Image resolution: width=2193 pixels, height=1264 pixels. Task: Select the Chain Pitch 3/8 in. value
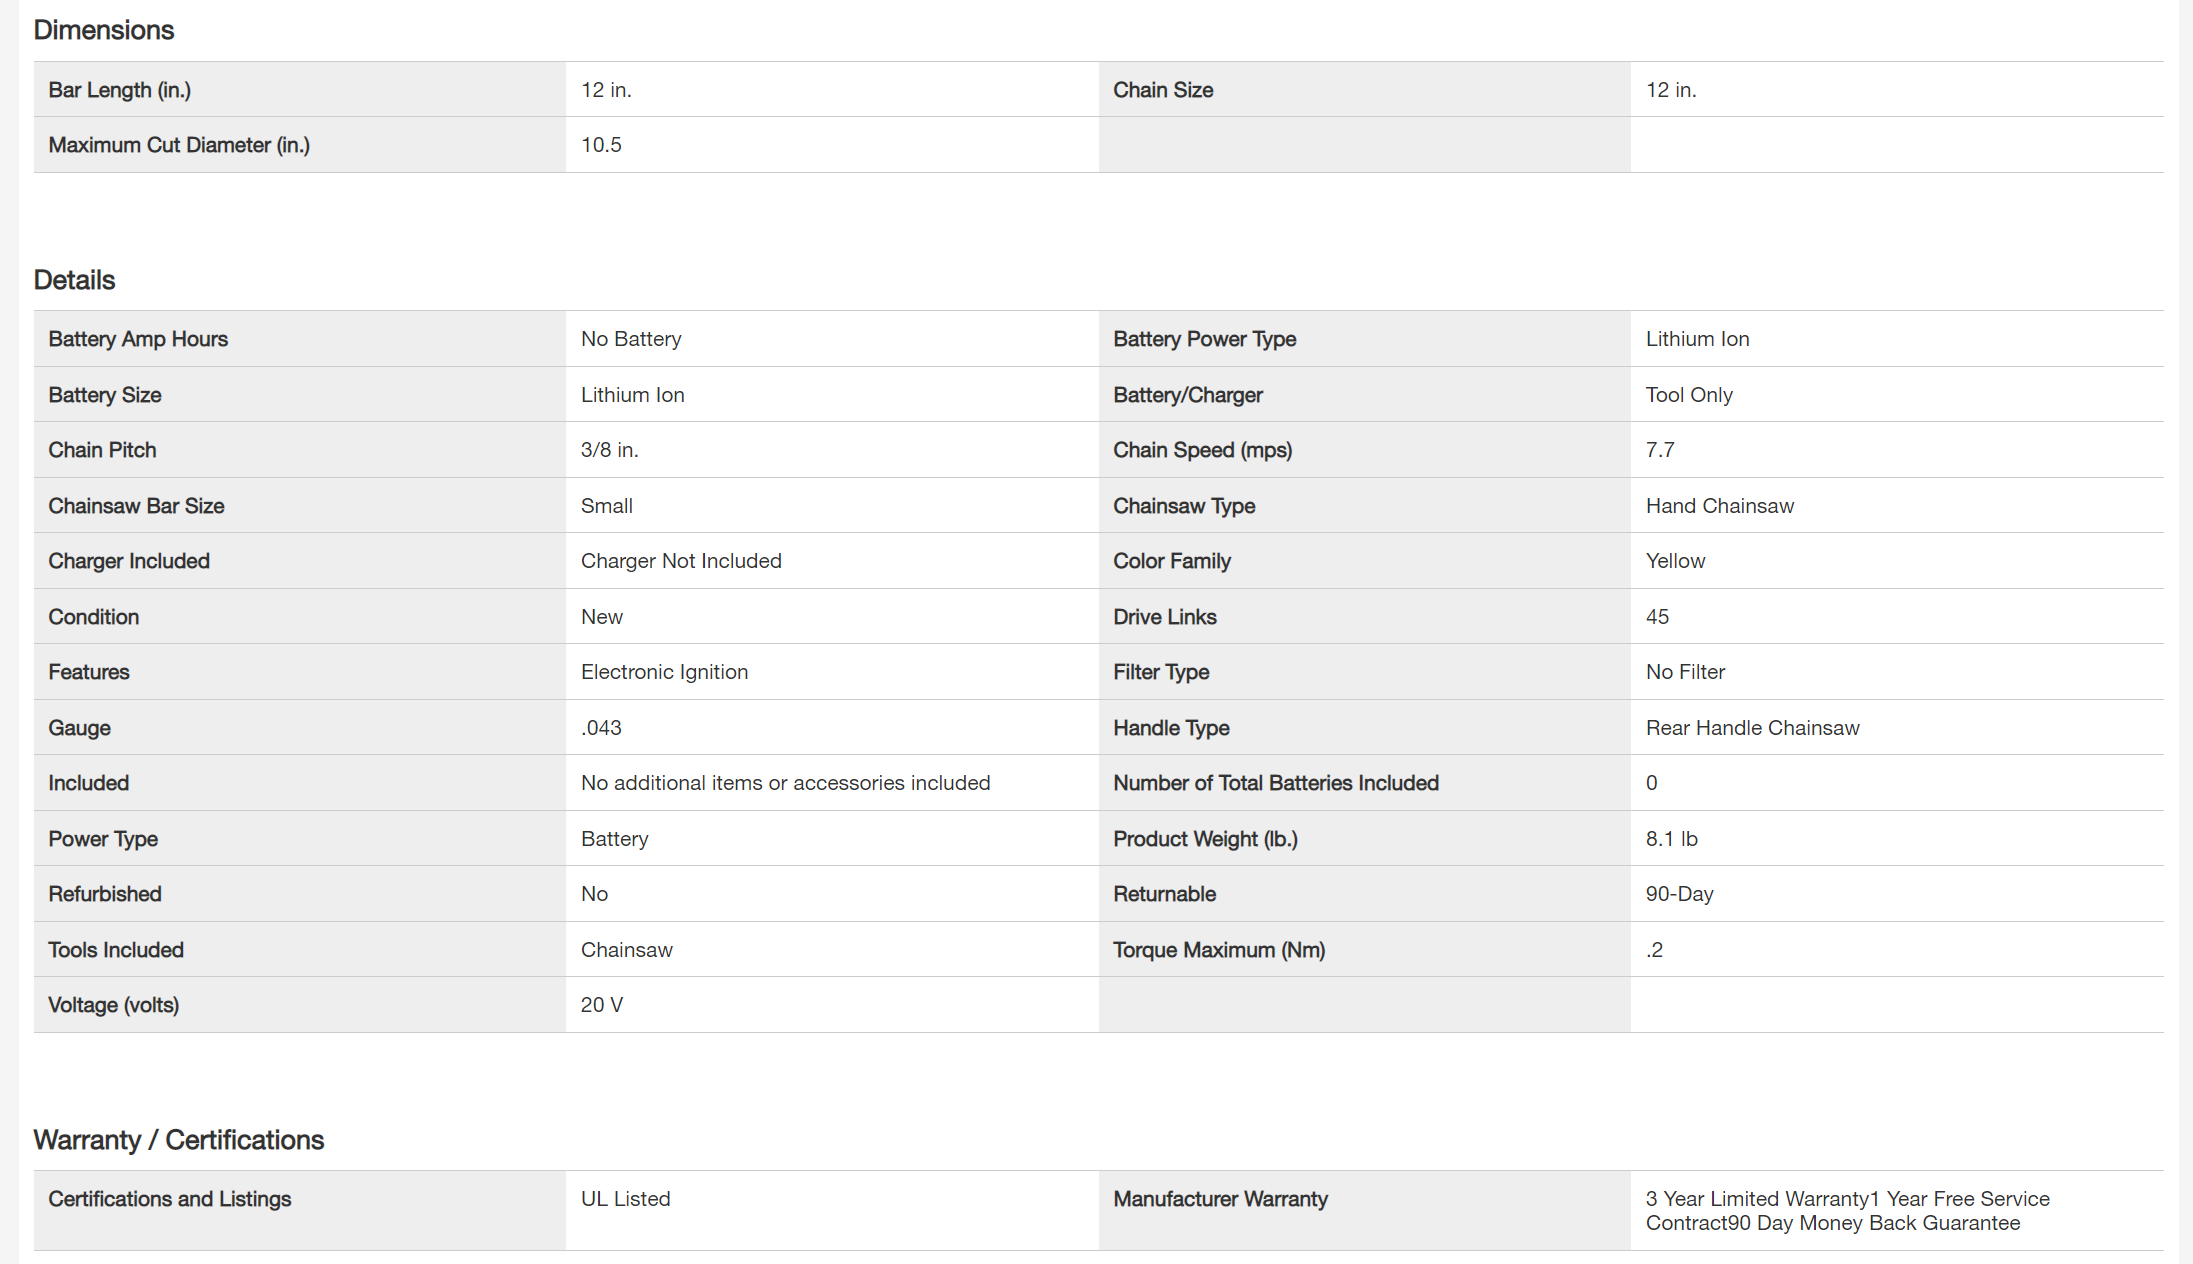click(609, 450)
